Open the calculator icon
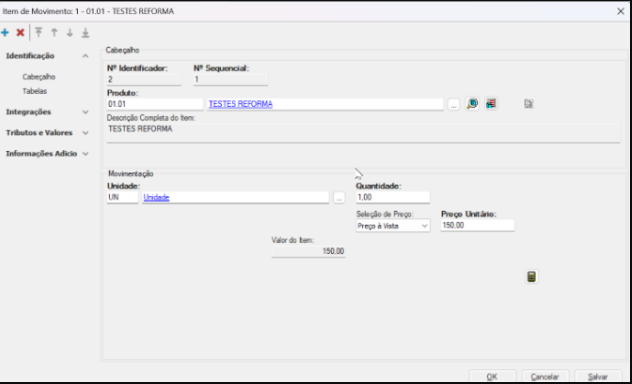This screenshot has width=632, height=384. coord(532,277)
